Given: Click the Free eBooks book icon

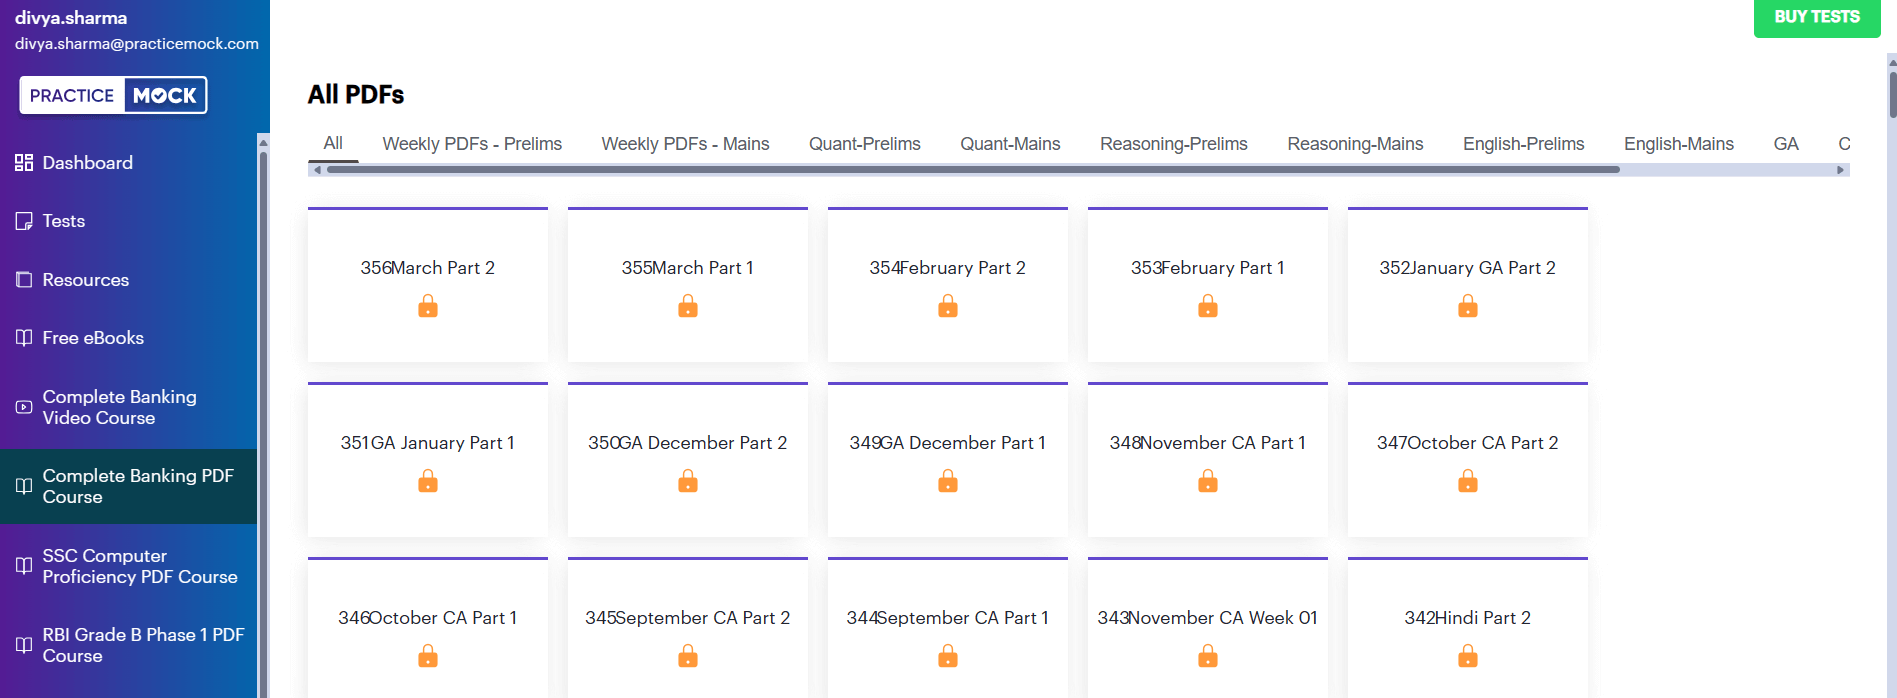Looking at the screenshot, I should [24, 338].
